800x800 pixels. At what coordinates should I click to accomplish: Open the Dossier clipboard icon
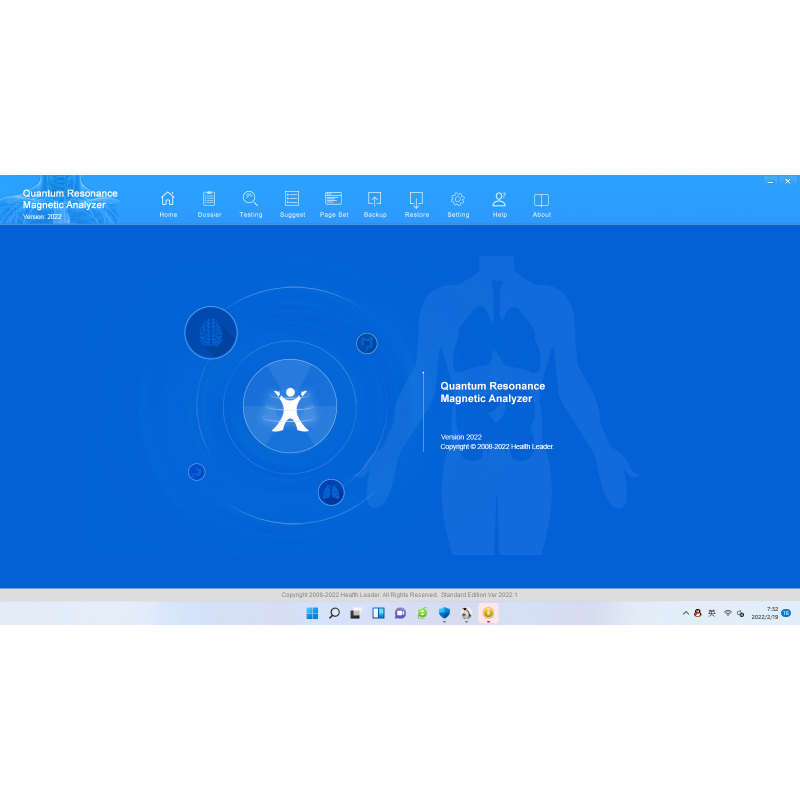[x=209, y=199]
